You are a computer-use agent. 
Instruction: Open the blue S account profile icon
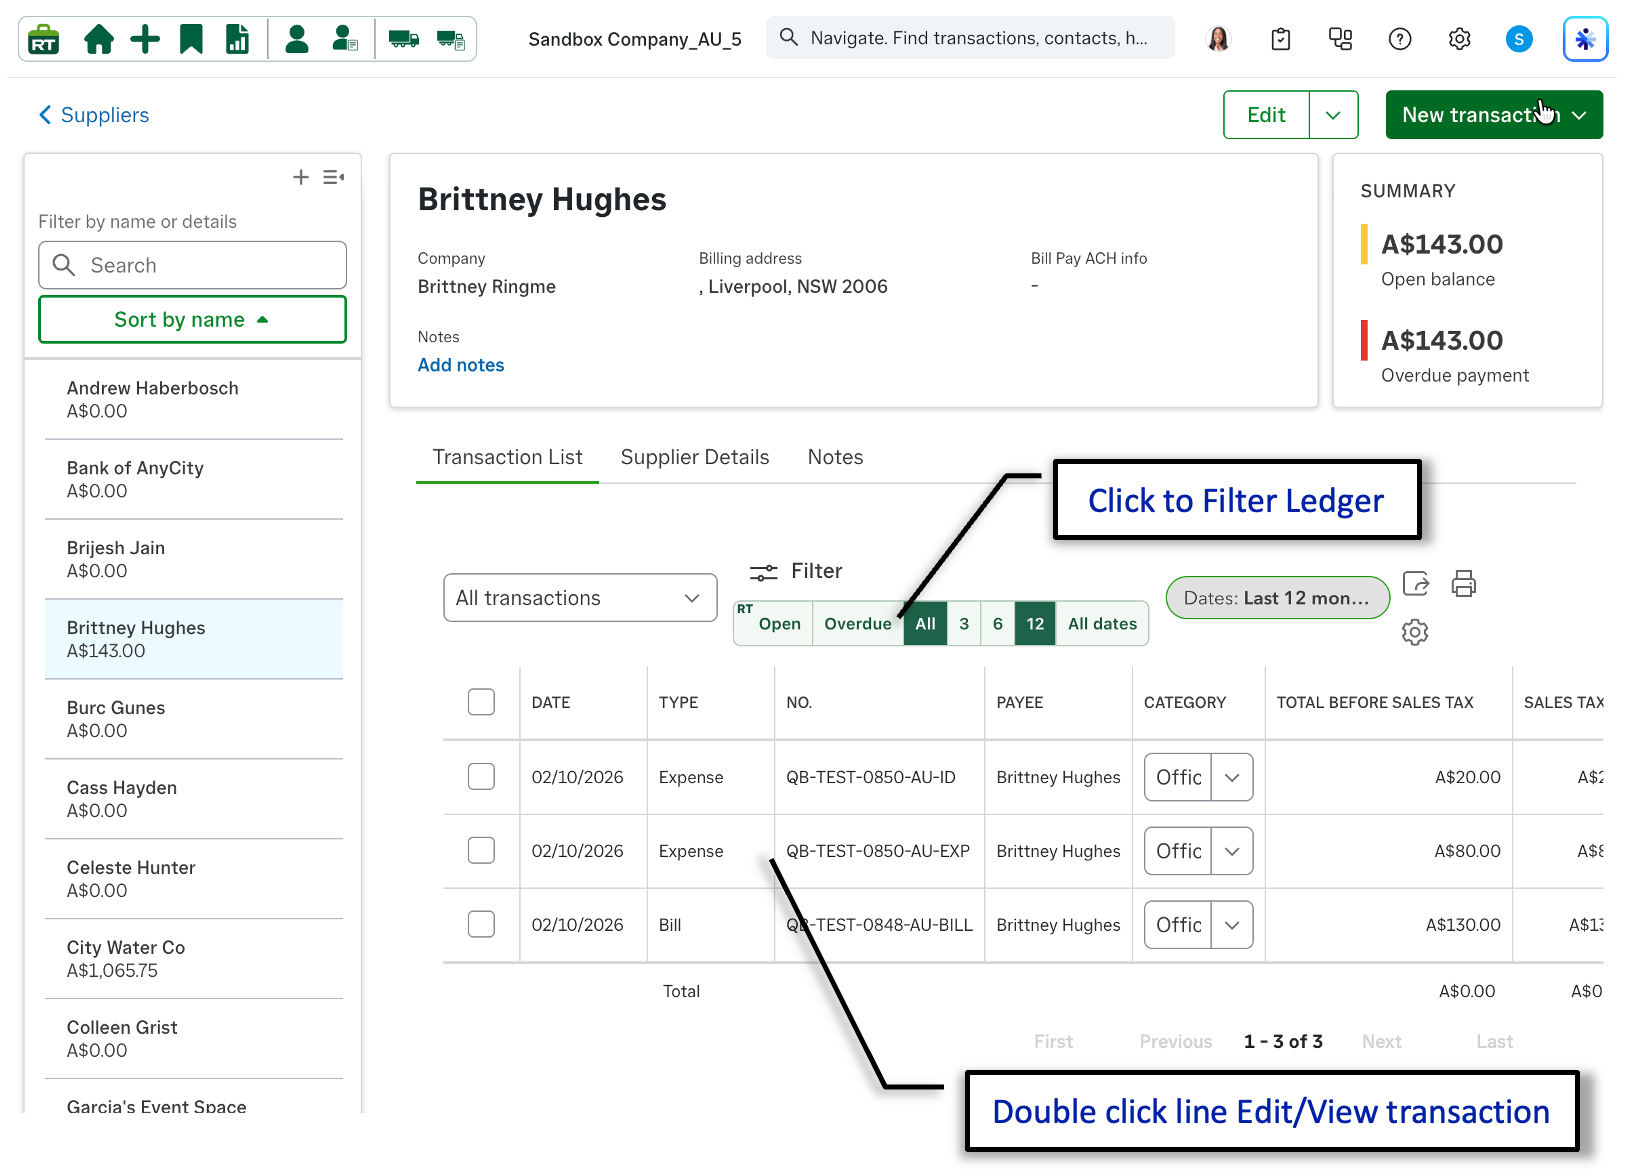(x=1519, y=39)
